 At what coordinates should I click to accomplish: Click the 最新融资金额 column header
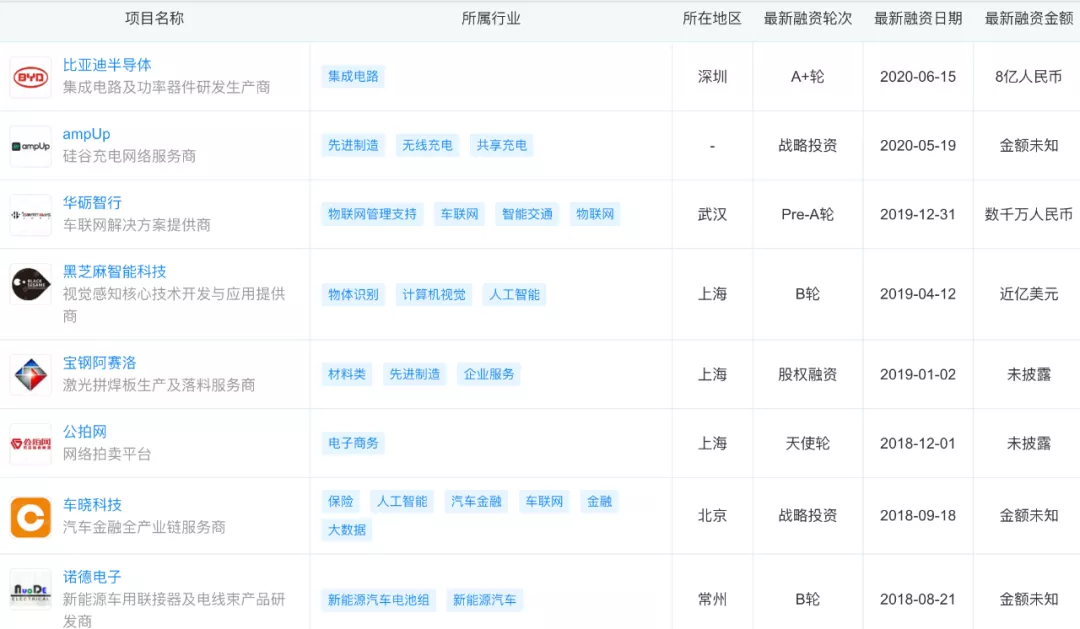click(x=1028, y=19)
